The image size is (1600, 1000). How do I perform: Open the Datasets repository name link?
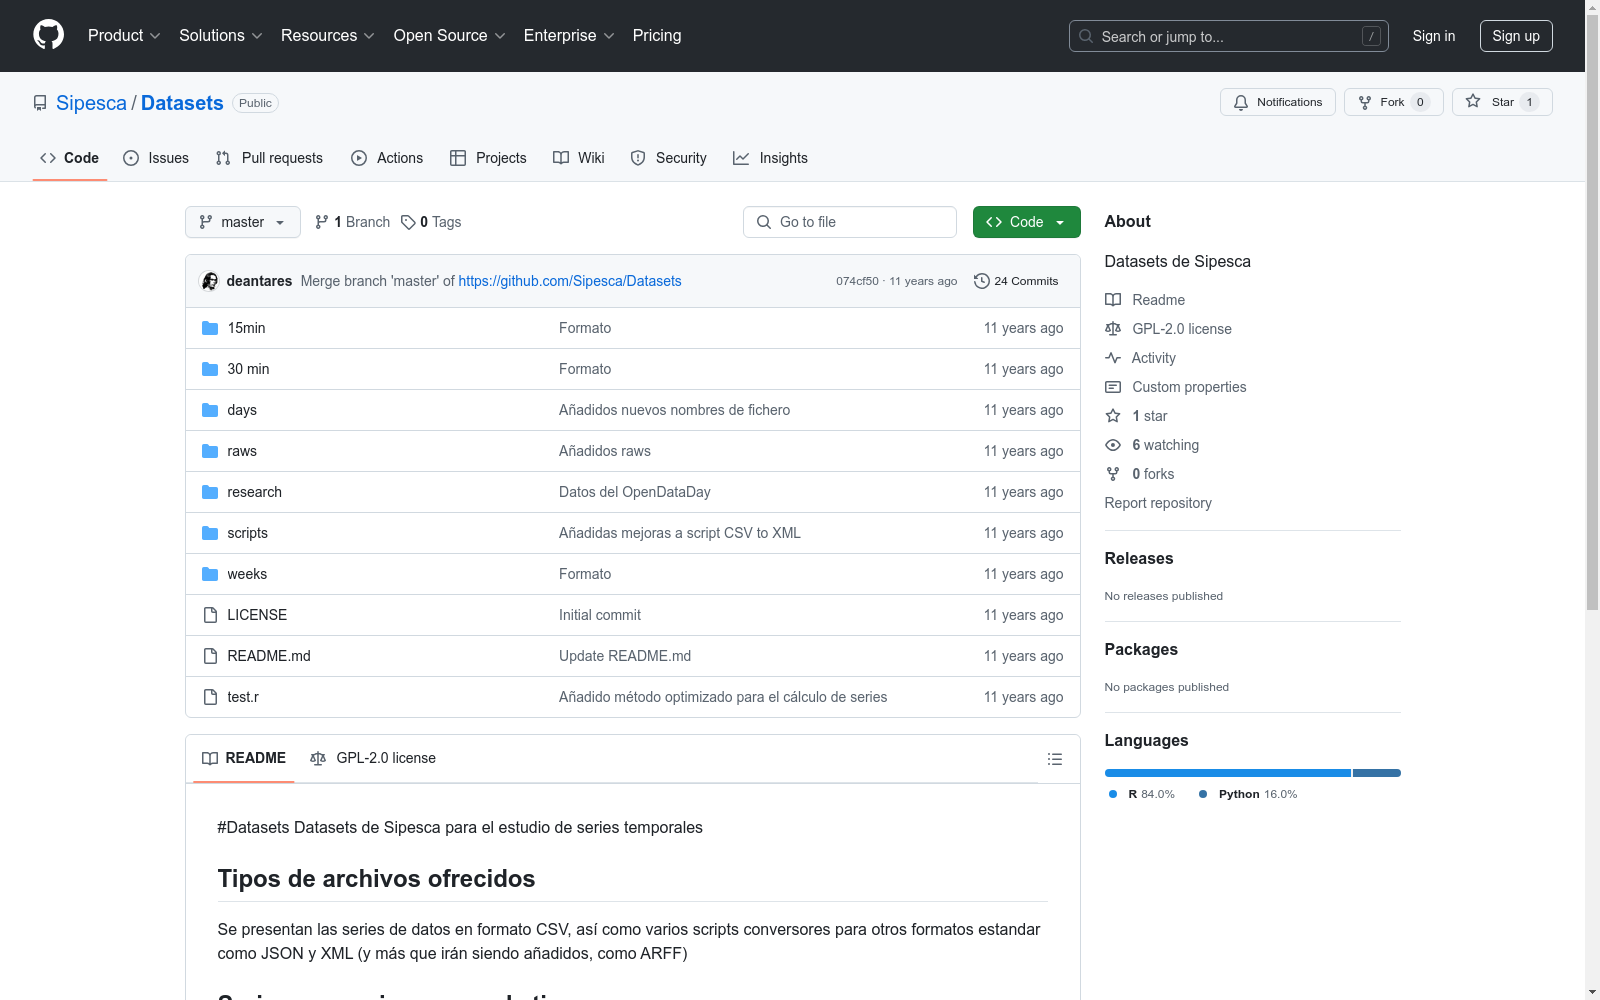click(x=182, y=103)
